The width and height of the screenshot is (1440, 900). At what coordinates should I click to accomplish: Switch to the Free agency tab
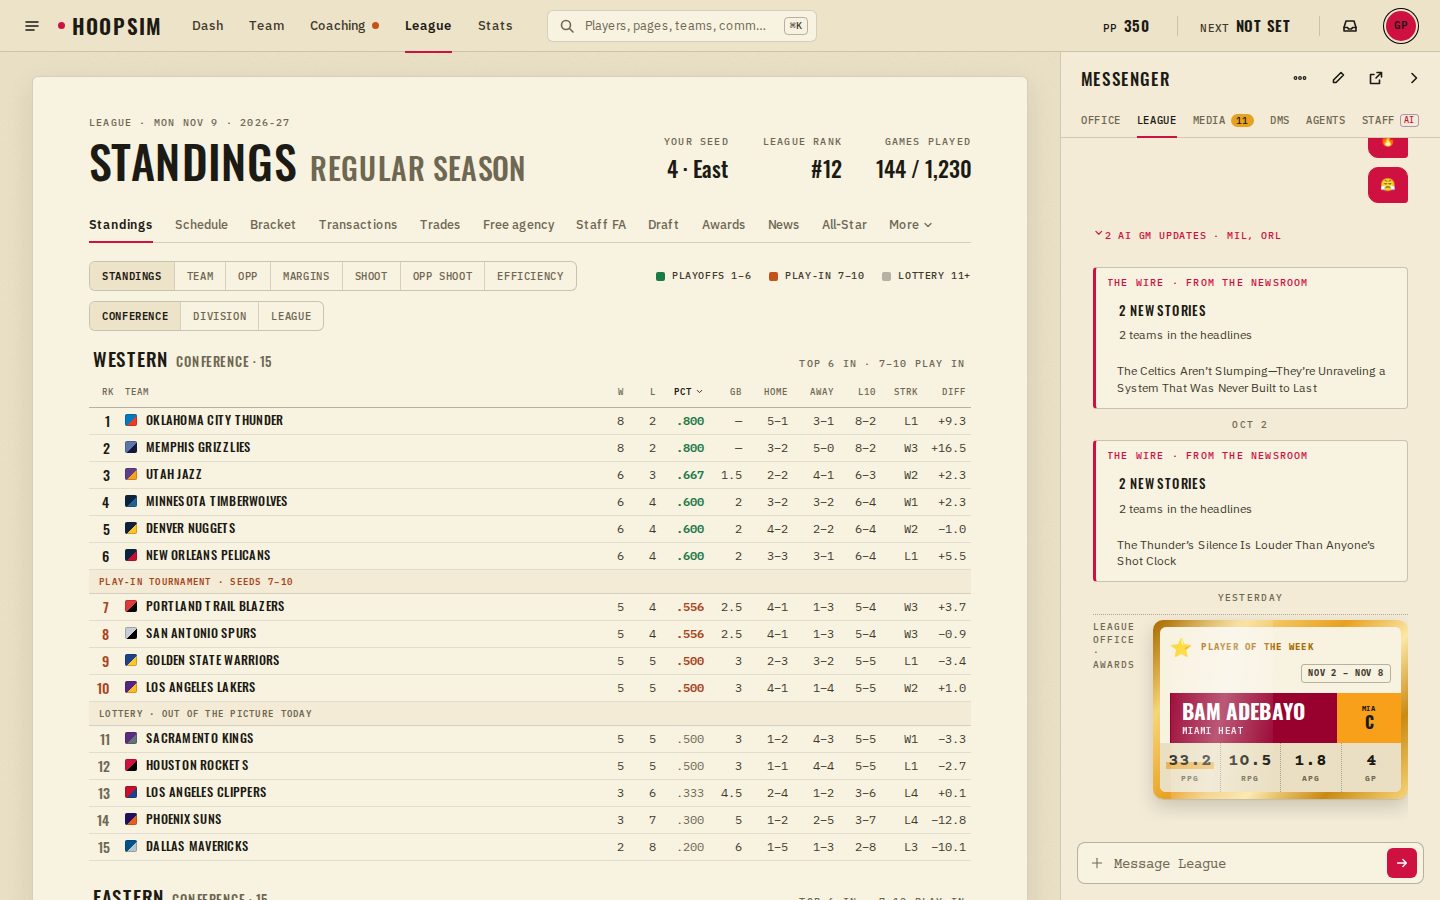click(518, 225)
